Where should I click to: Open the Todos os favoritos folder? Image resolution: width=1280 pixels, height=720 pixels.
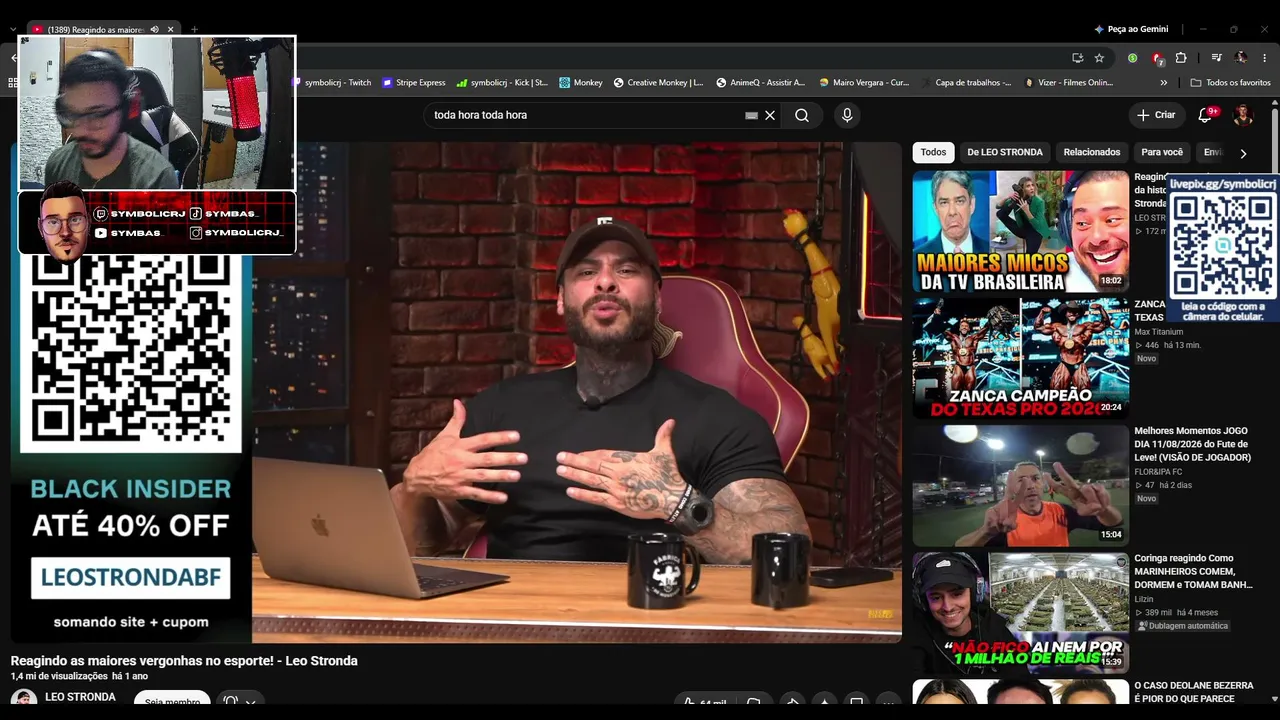[x=1230, y=83]
